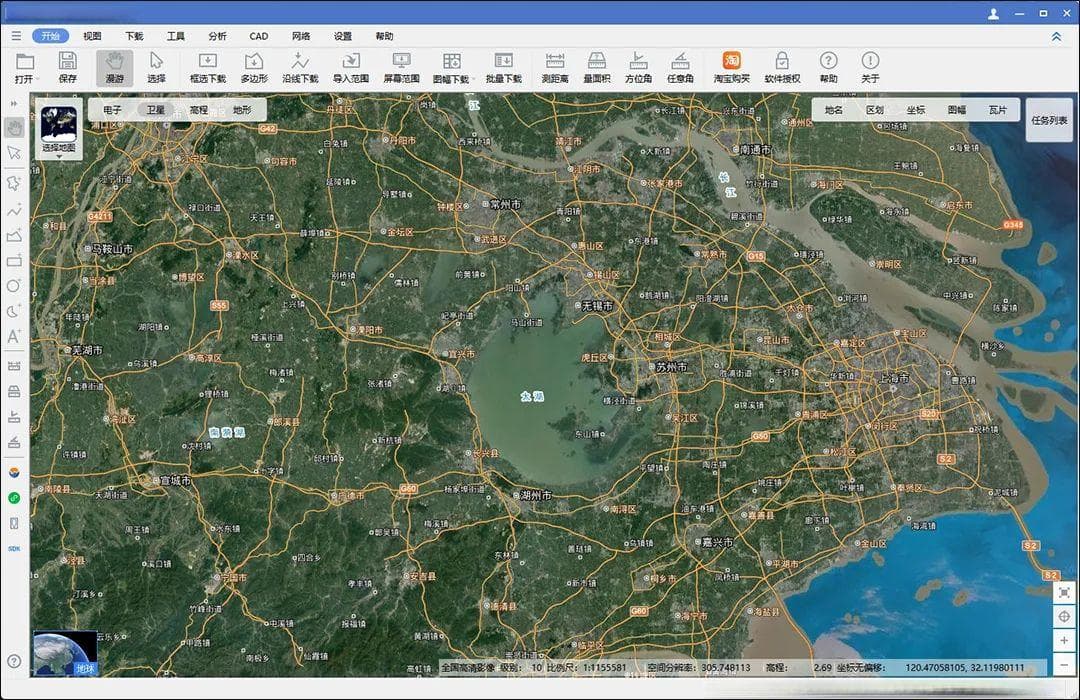Click the green link icon in sidebar
1080x700 pixels.
click(x=14, y=497)
